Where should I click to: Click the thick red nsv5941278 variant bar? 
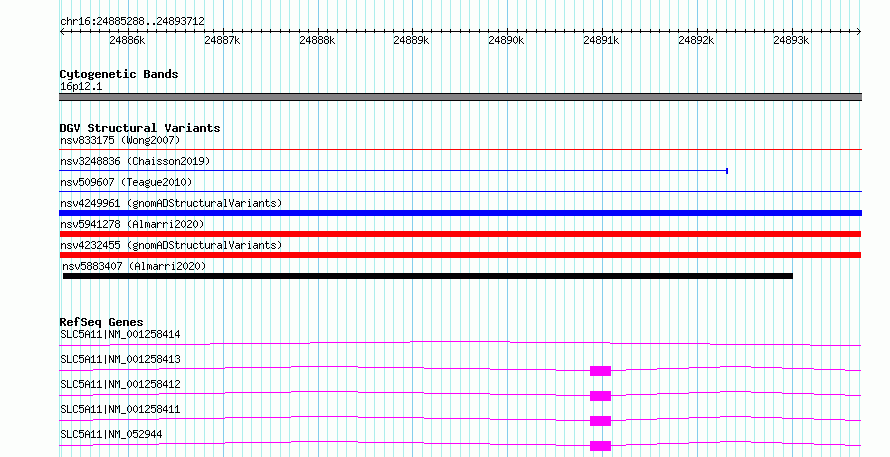pyautogui.click(x=460, y=234)
